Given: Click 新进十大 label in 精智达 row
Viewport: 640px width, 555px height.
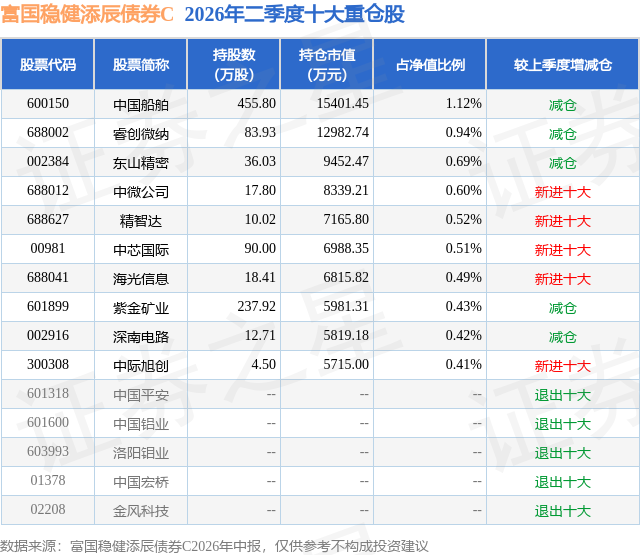Looking at the screenshot, I should pos(562,221).
